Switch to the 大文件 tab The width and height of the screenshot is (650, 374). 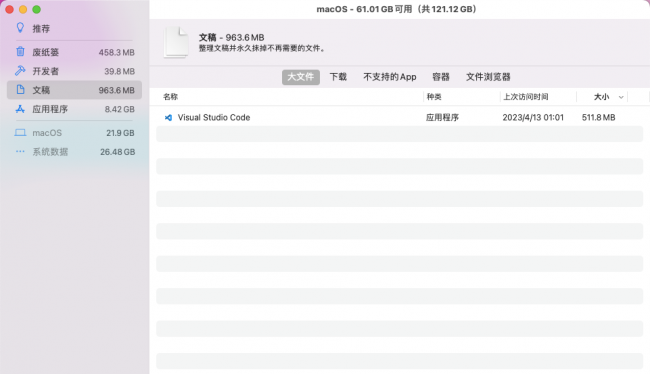(x=301, y=77)
